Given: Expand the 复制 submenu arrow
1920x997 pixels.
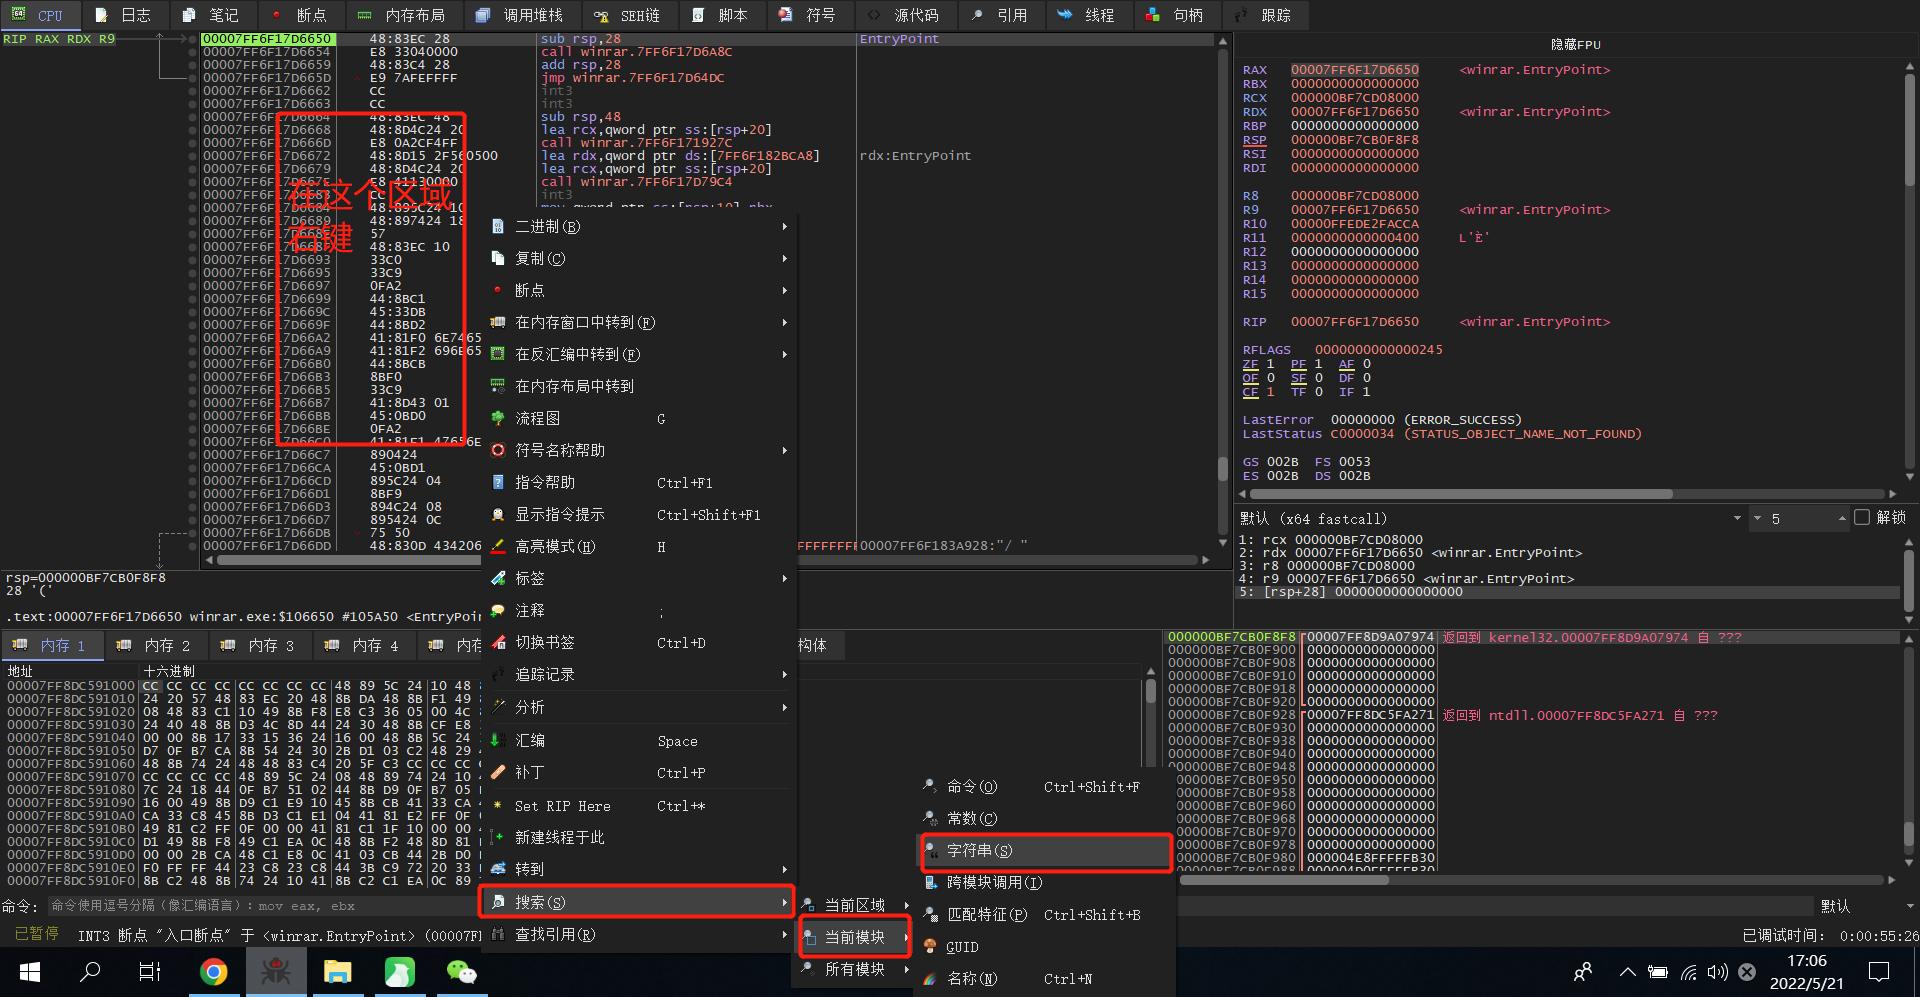Looking at the screenshot, I should coord(784,258).
